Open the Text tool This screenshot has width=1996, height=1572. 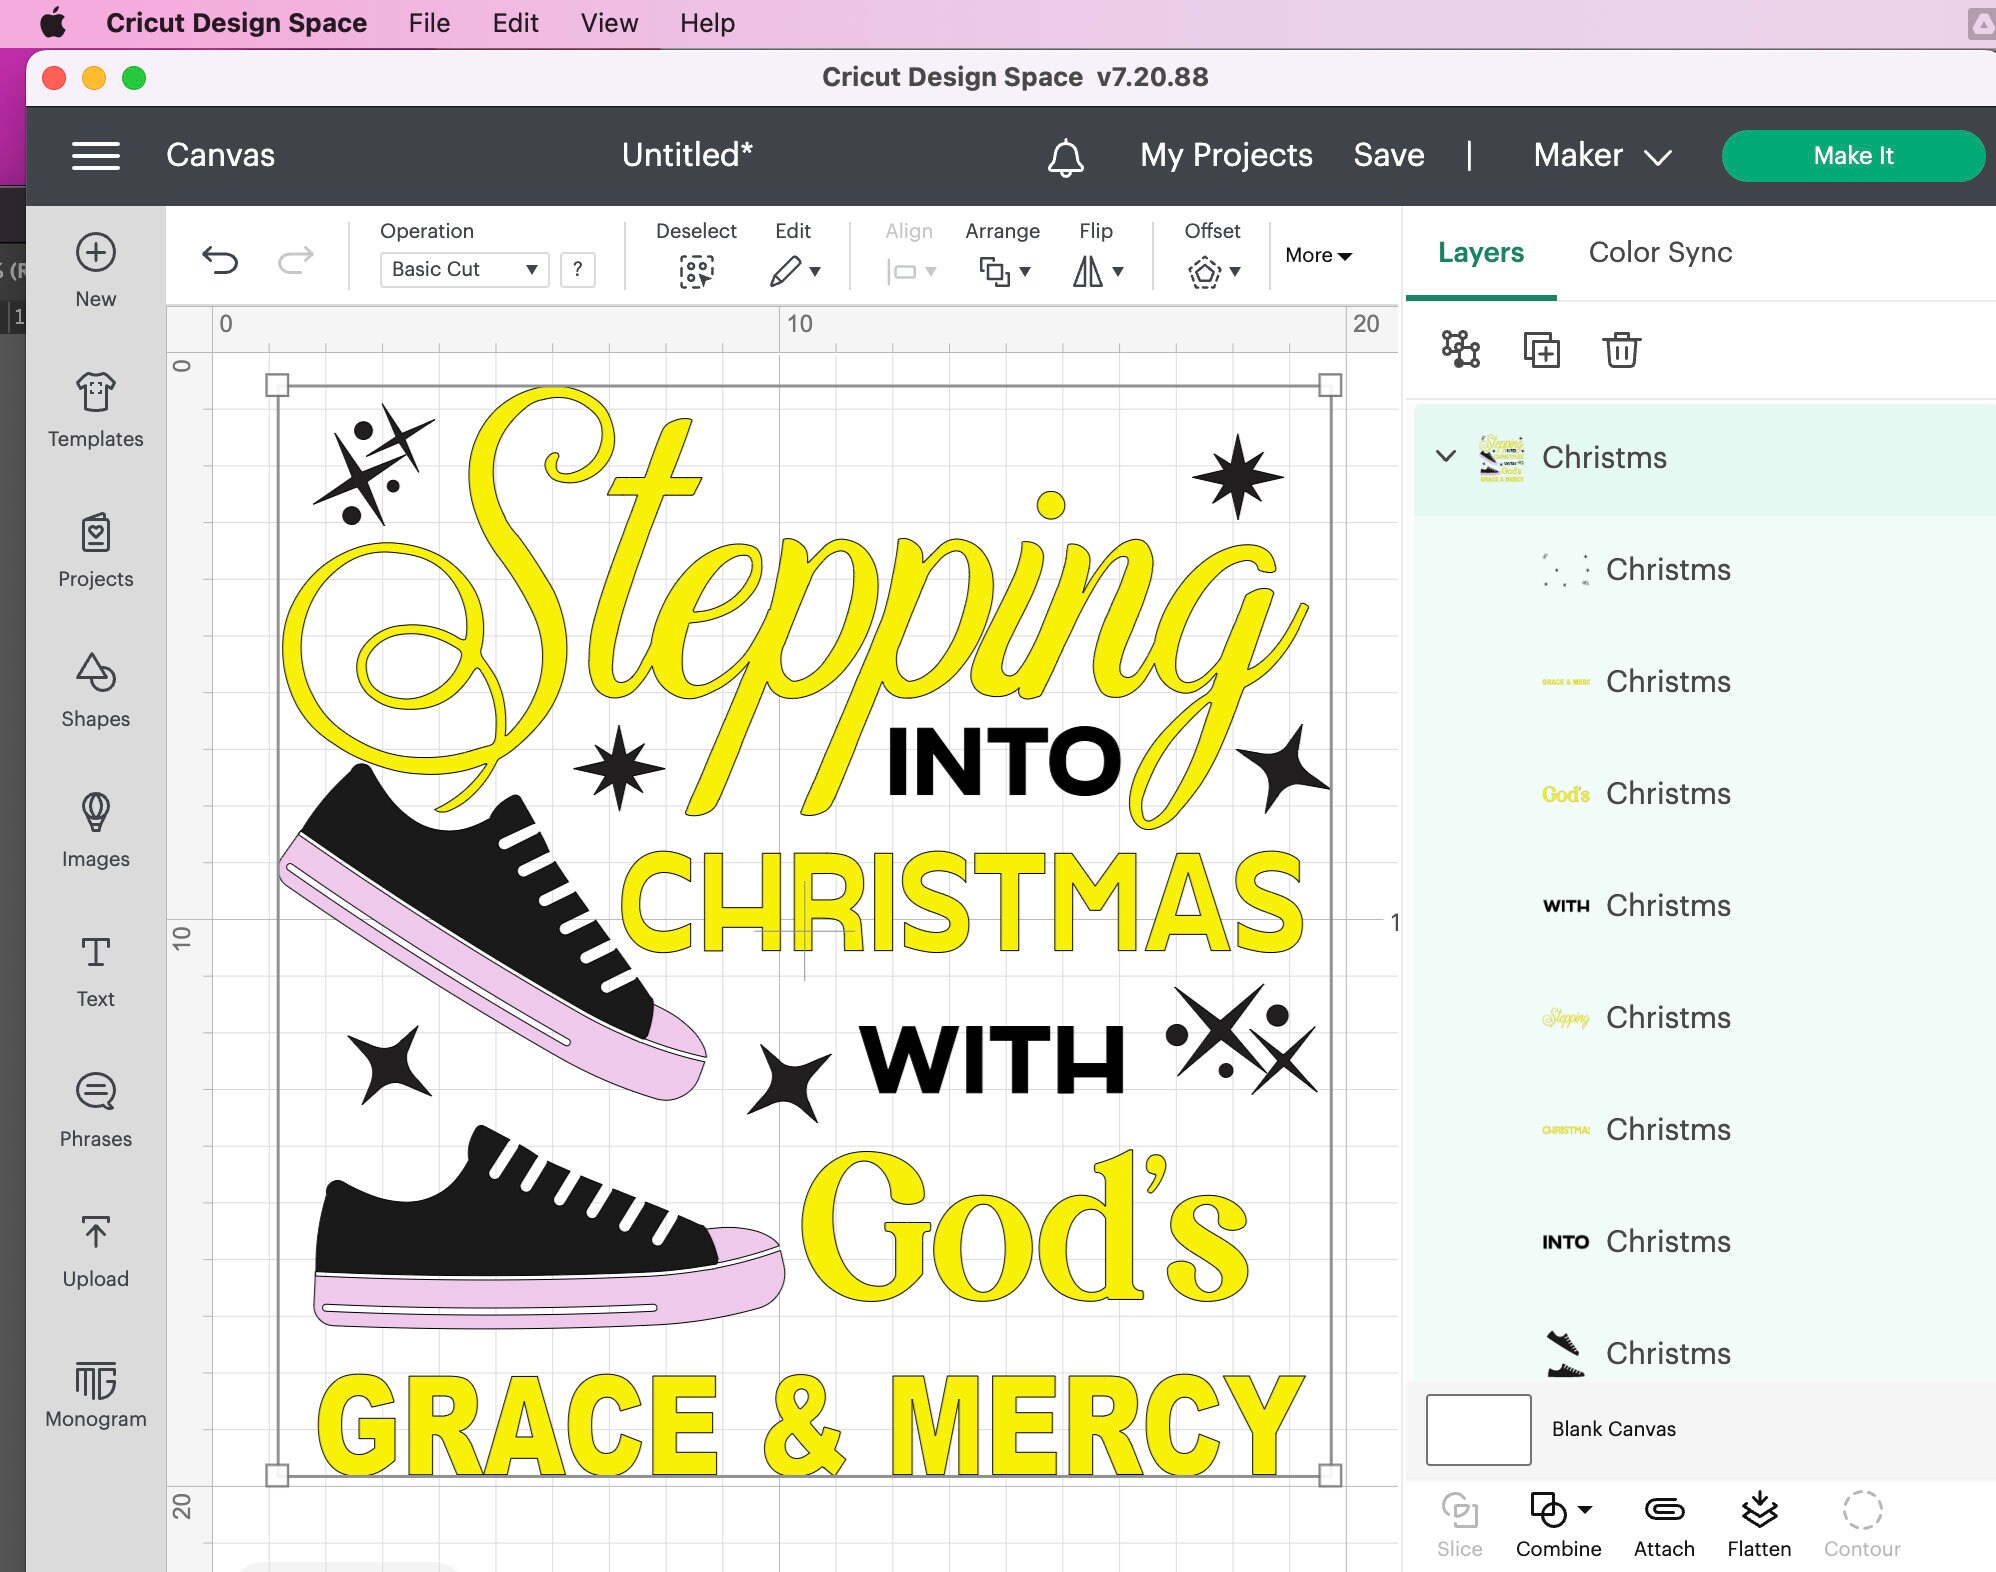[x=95, y=968]
